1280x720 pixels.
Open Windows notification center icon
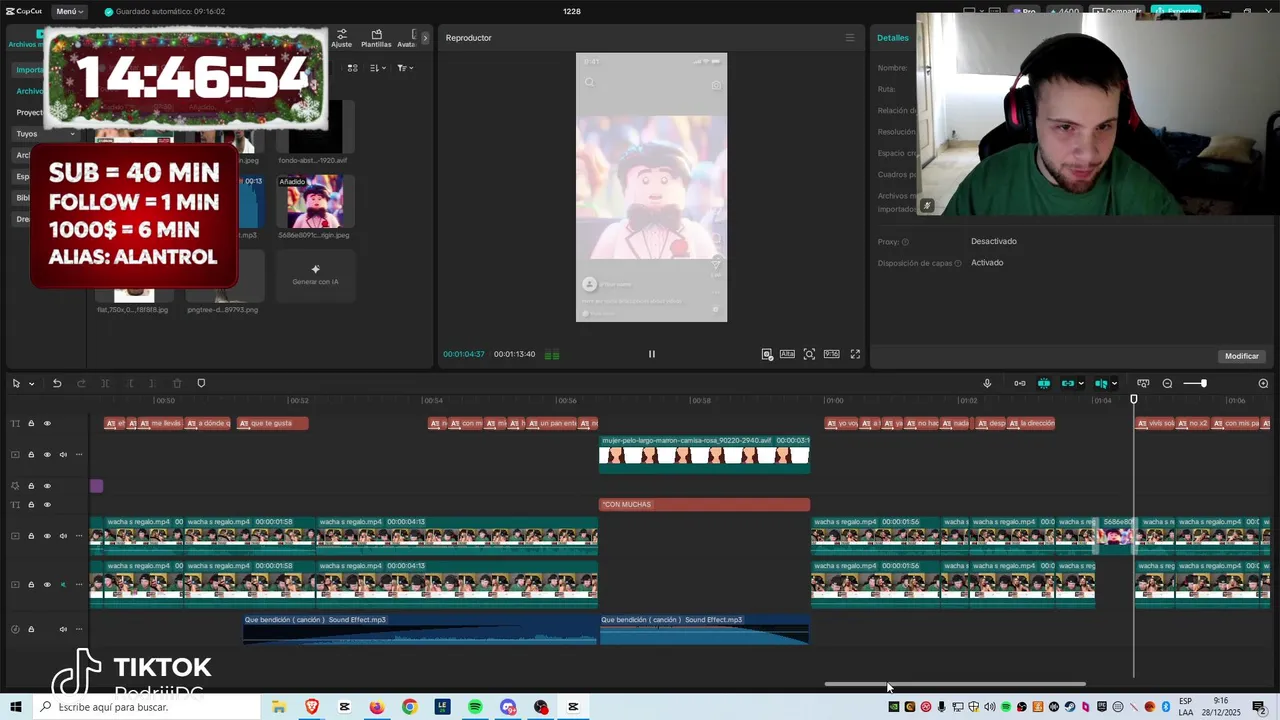(x=1259, y=707)
